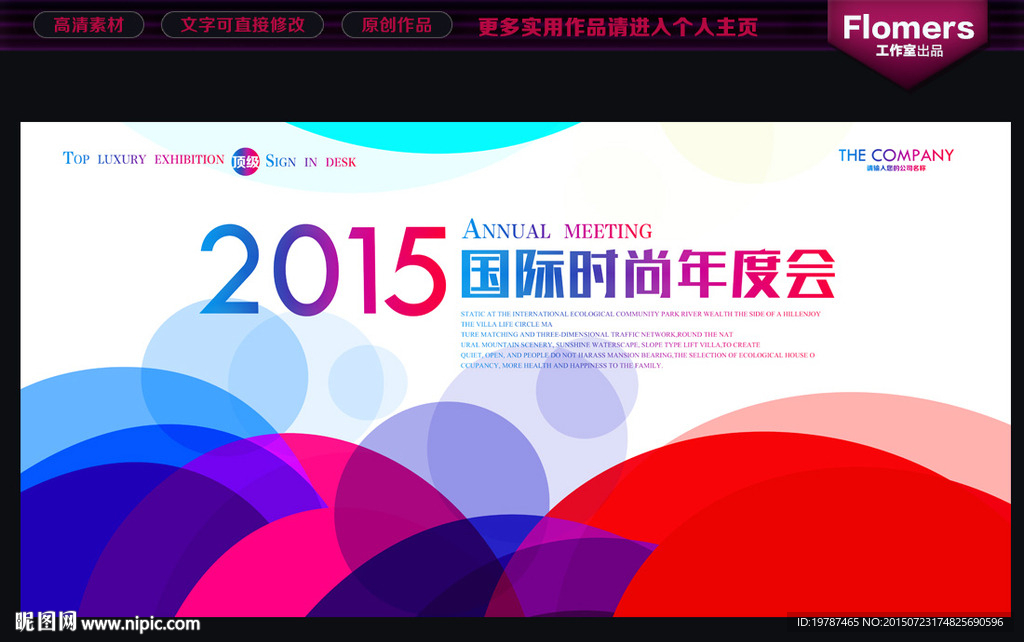
Task: Click the 更多实用作品请进入个人主页 text
Action: click(x=618, y=27)
